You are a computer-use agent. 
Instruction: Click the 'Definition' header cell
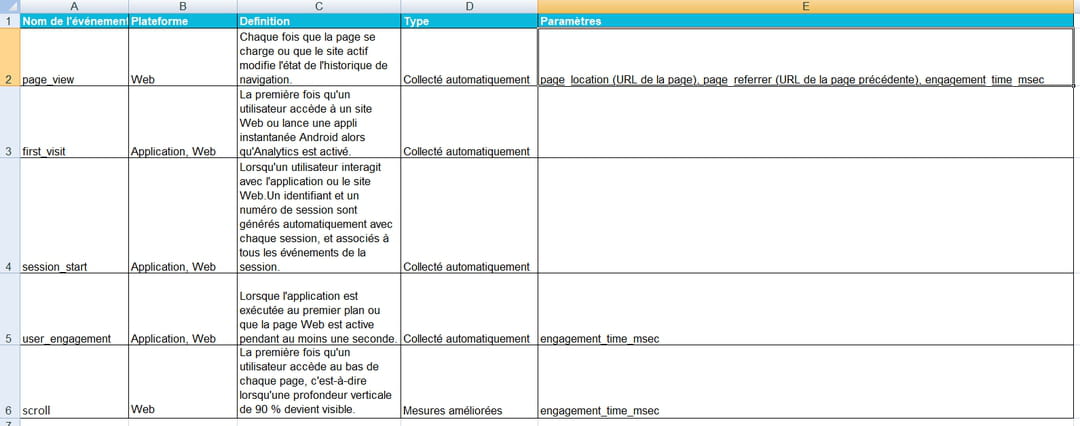click(x=319, y=21)
